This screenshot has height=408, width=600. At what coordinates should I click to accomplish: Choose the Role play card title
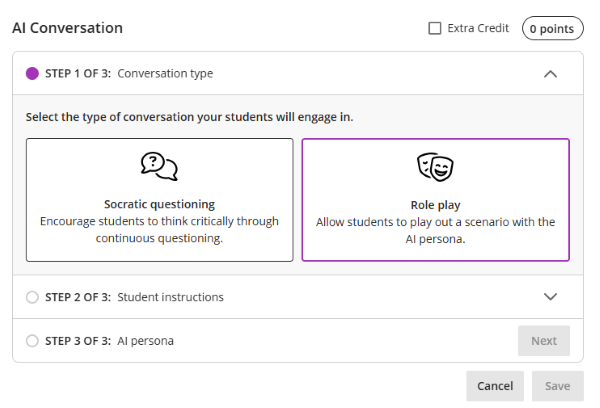(x=435, y=204)
